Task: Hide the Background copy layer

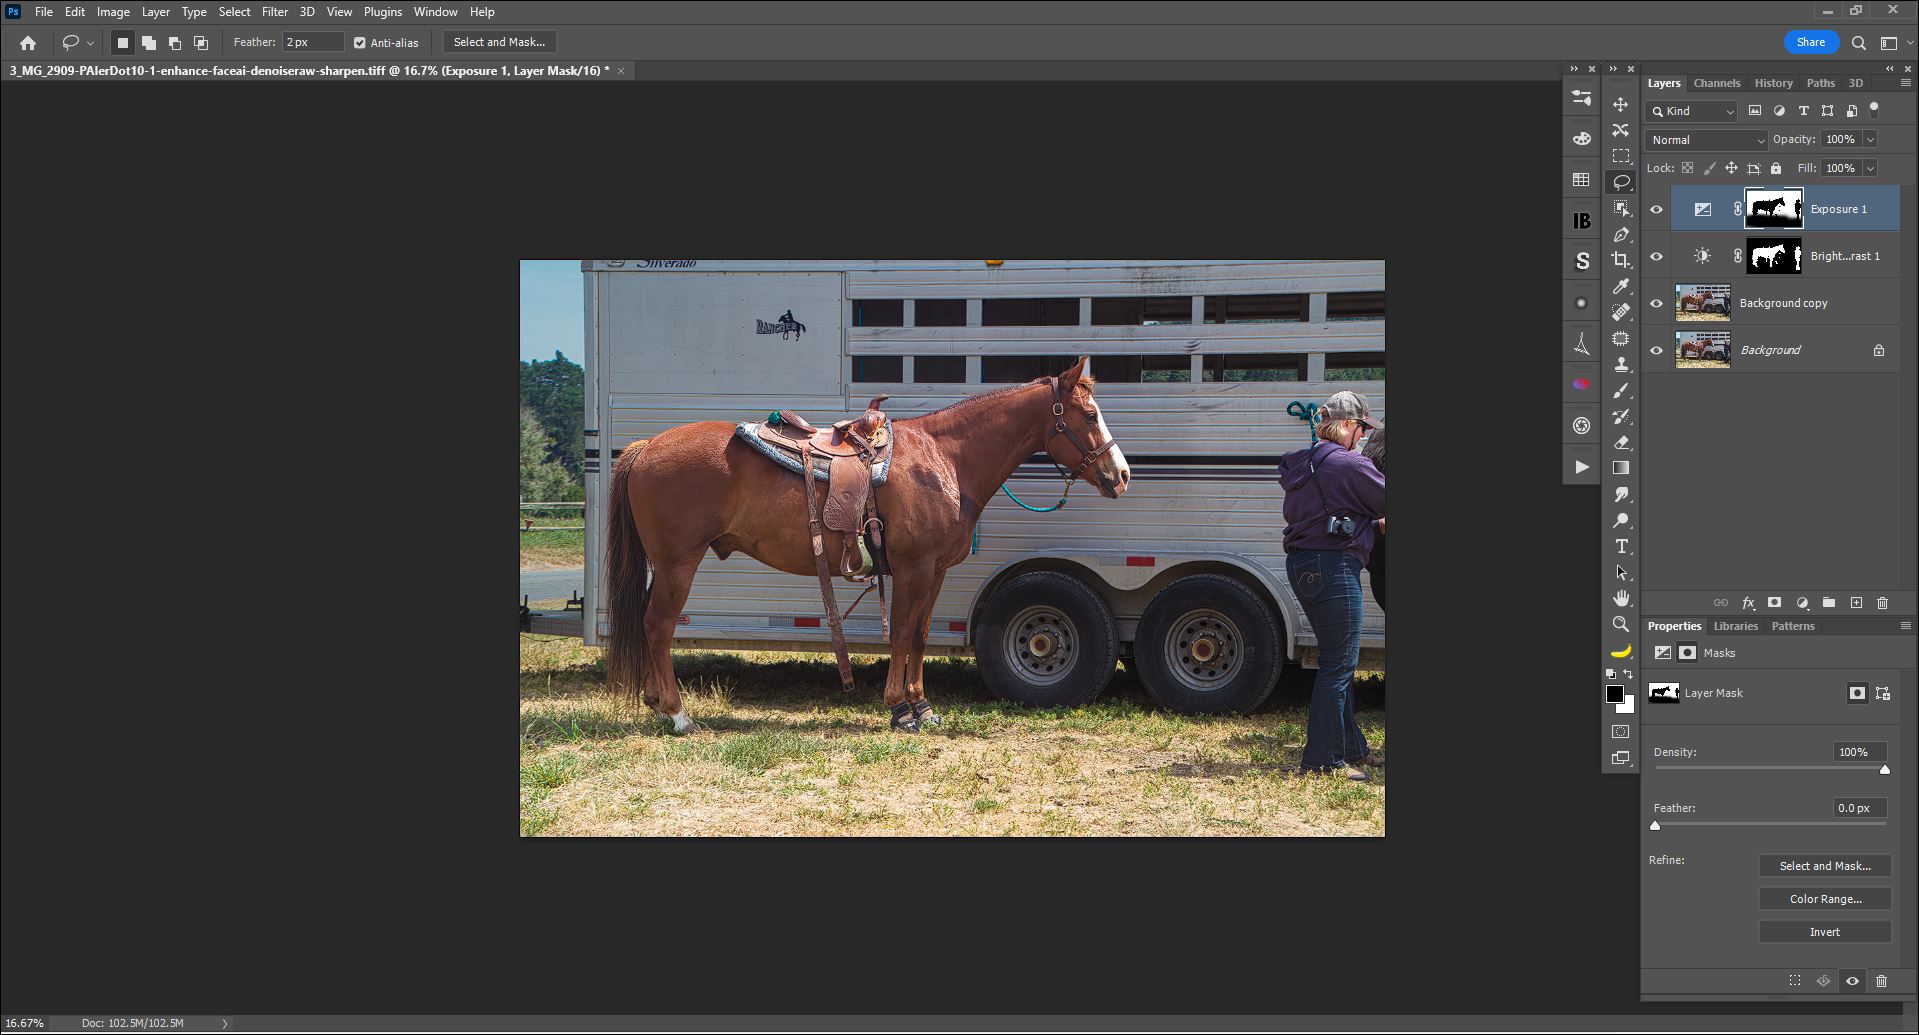Action: point(1656,303)
